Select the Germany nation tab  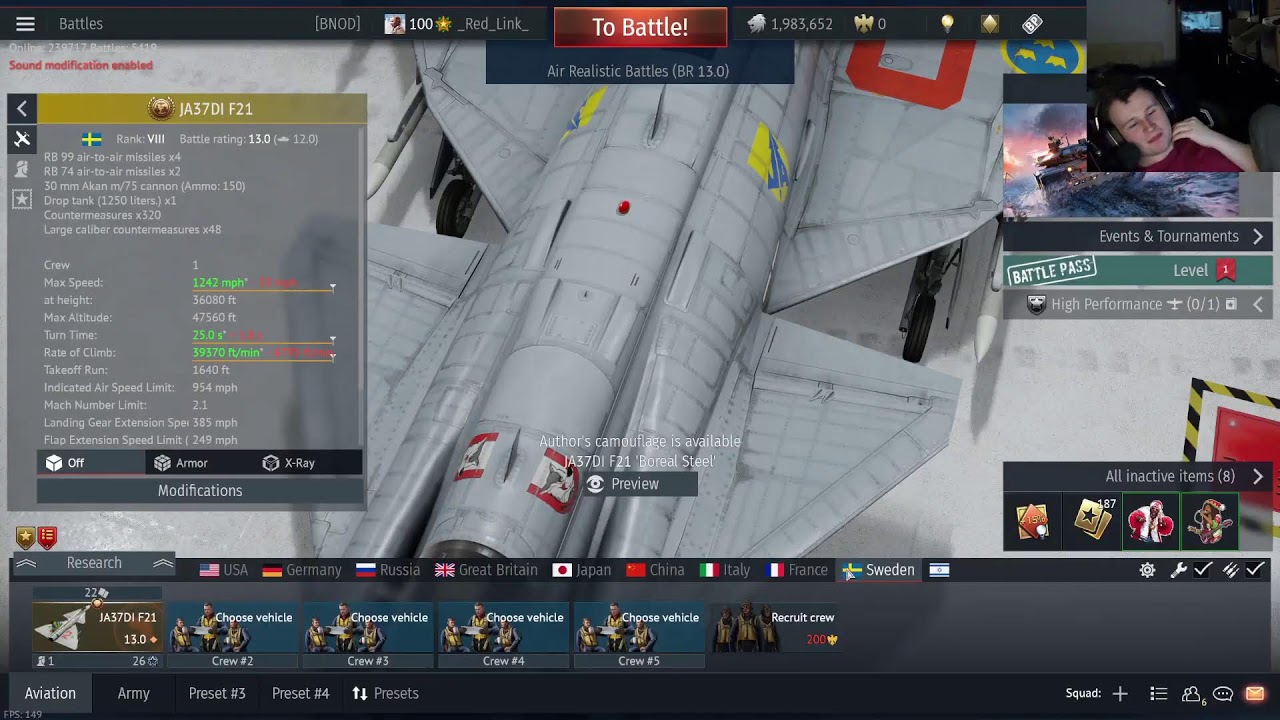302,570
